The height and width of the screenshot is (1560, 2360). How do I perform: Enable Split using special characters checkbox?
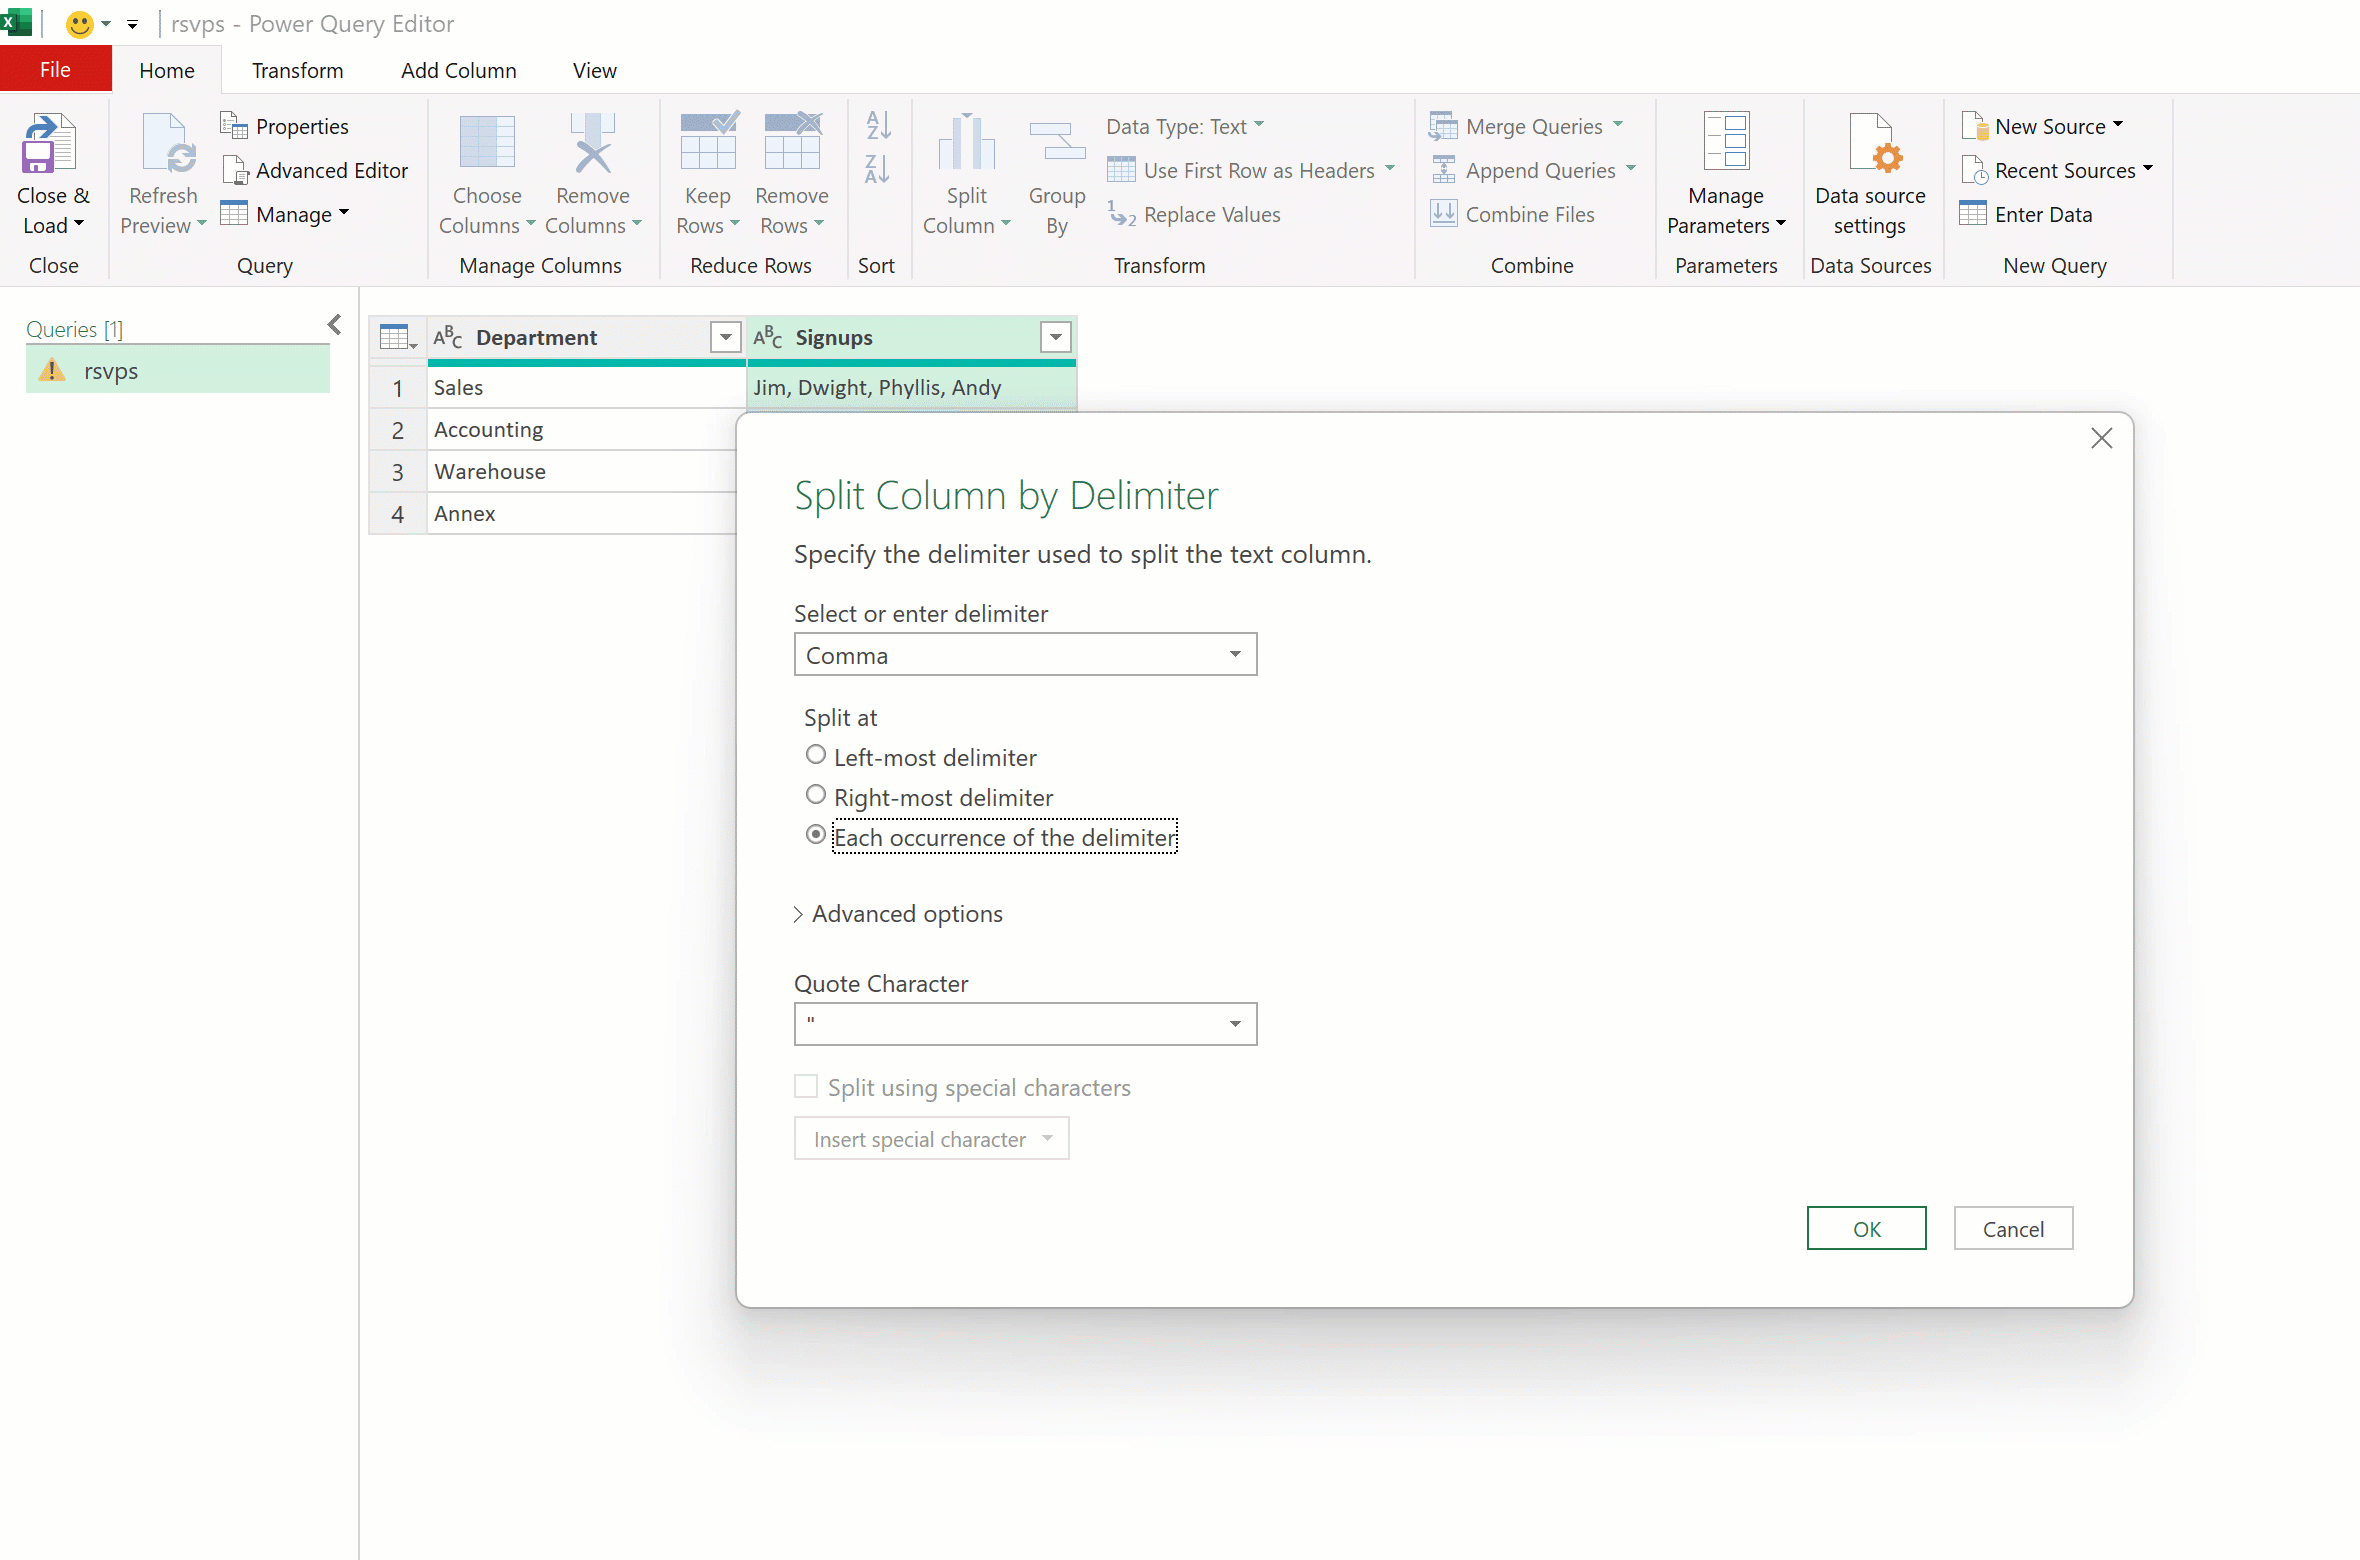coord(806,1085)
